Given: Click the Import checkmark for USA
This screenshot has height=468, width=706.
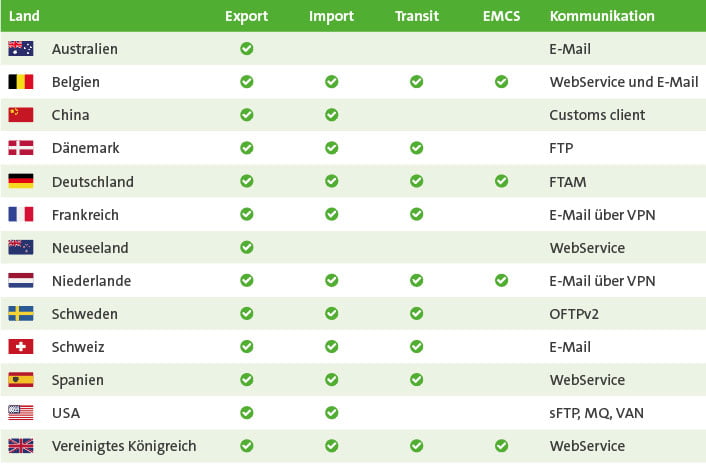Looking at the screenshot, I should click(x=331, y=413).
